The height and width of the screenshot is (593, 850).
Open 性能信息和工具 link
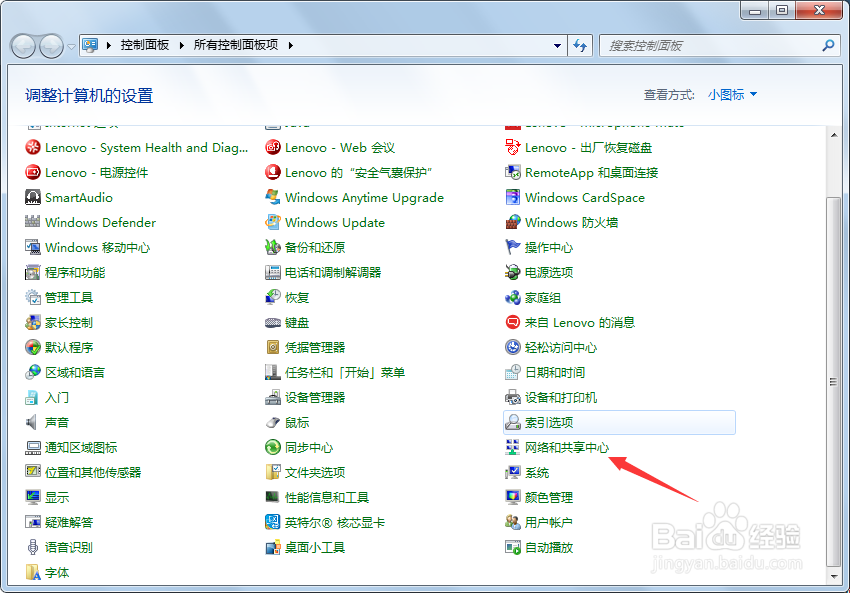point(327,498)
